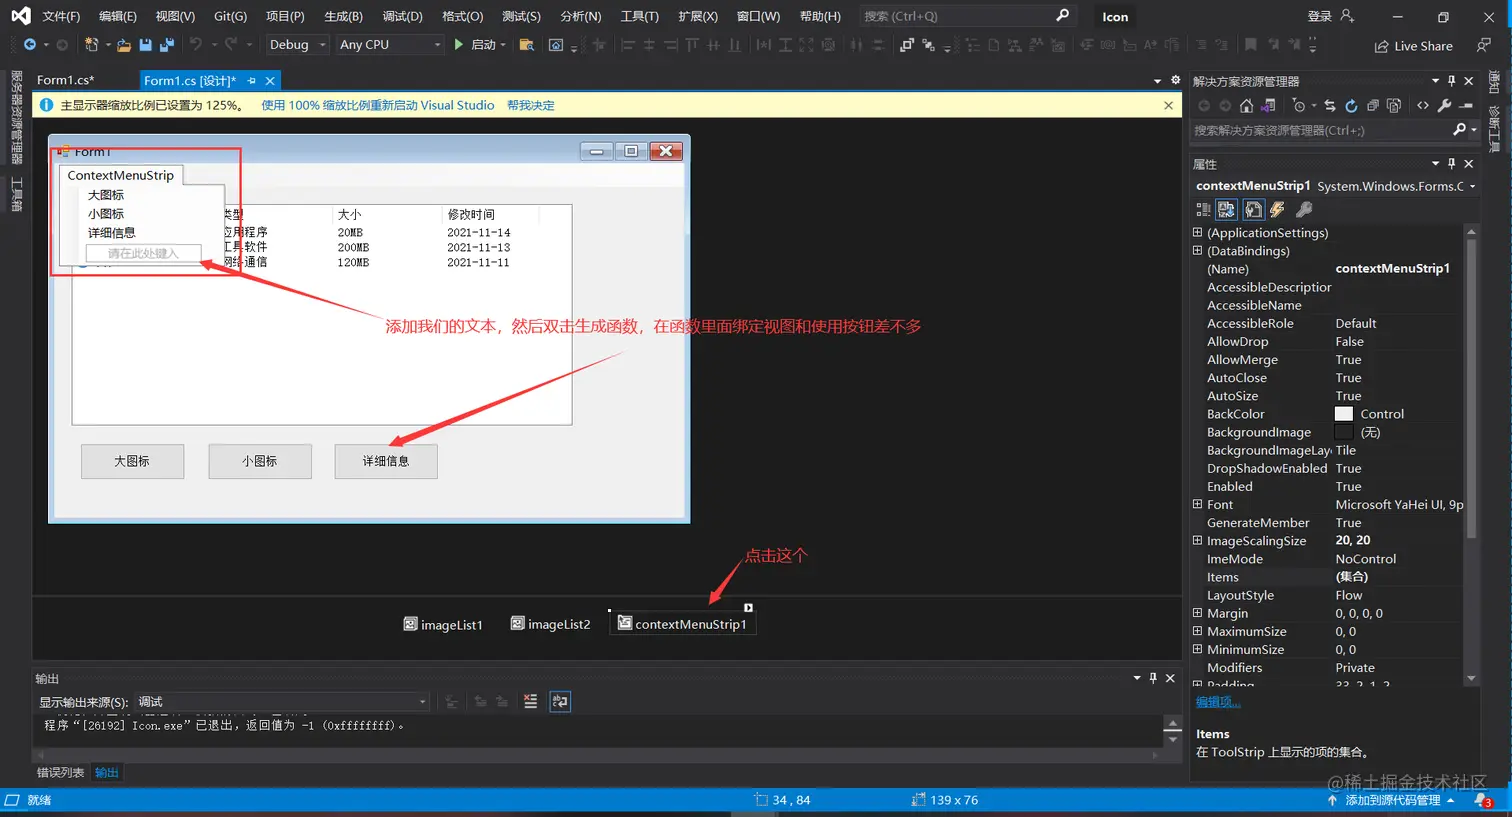Open the Properties object selector dropdown
Screen dimensions: 1512x817
[1472, 186]
